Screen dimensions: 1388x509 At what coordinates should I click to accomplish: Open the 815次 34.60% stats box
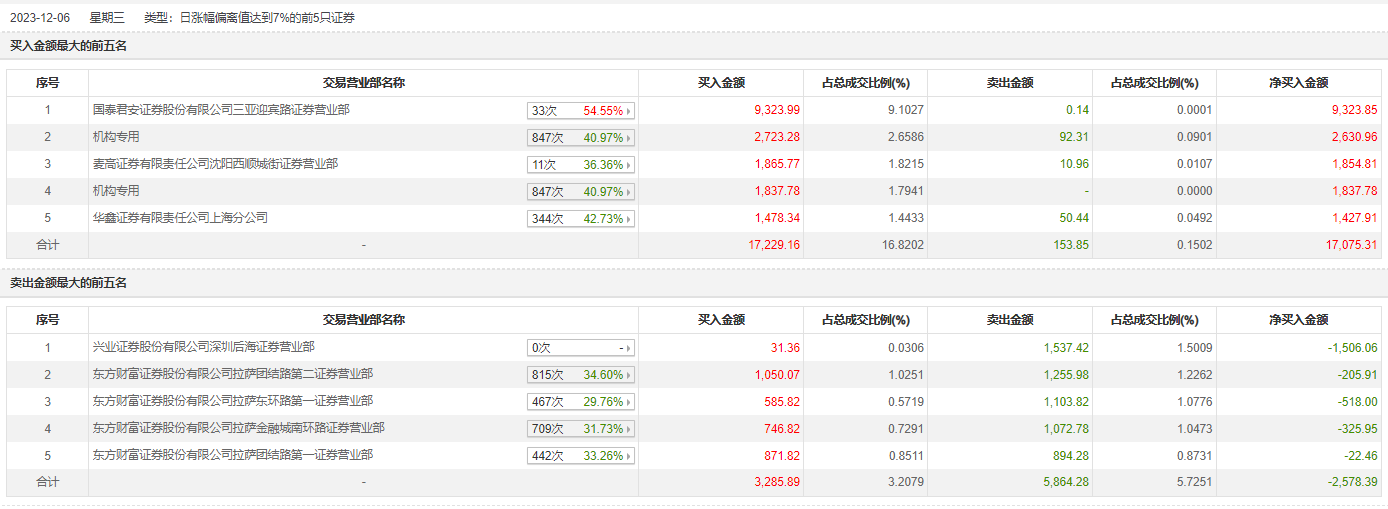(x=582, y=375)
